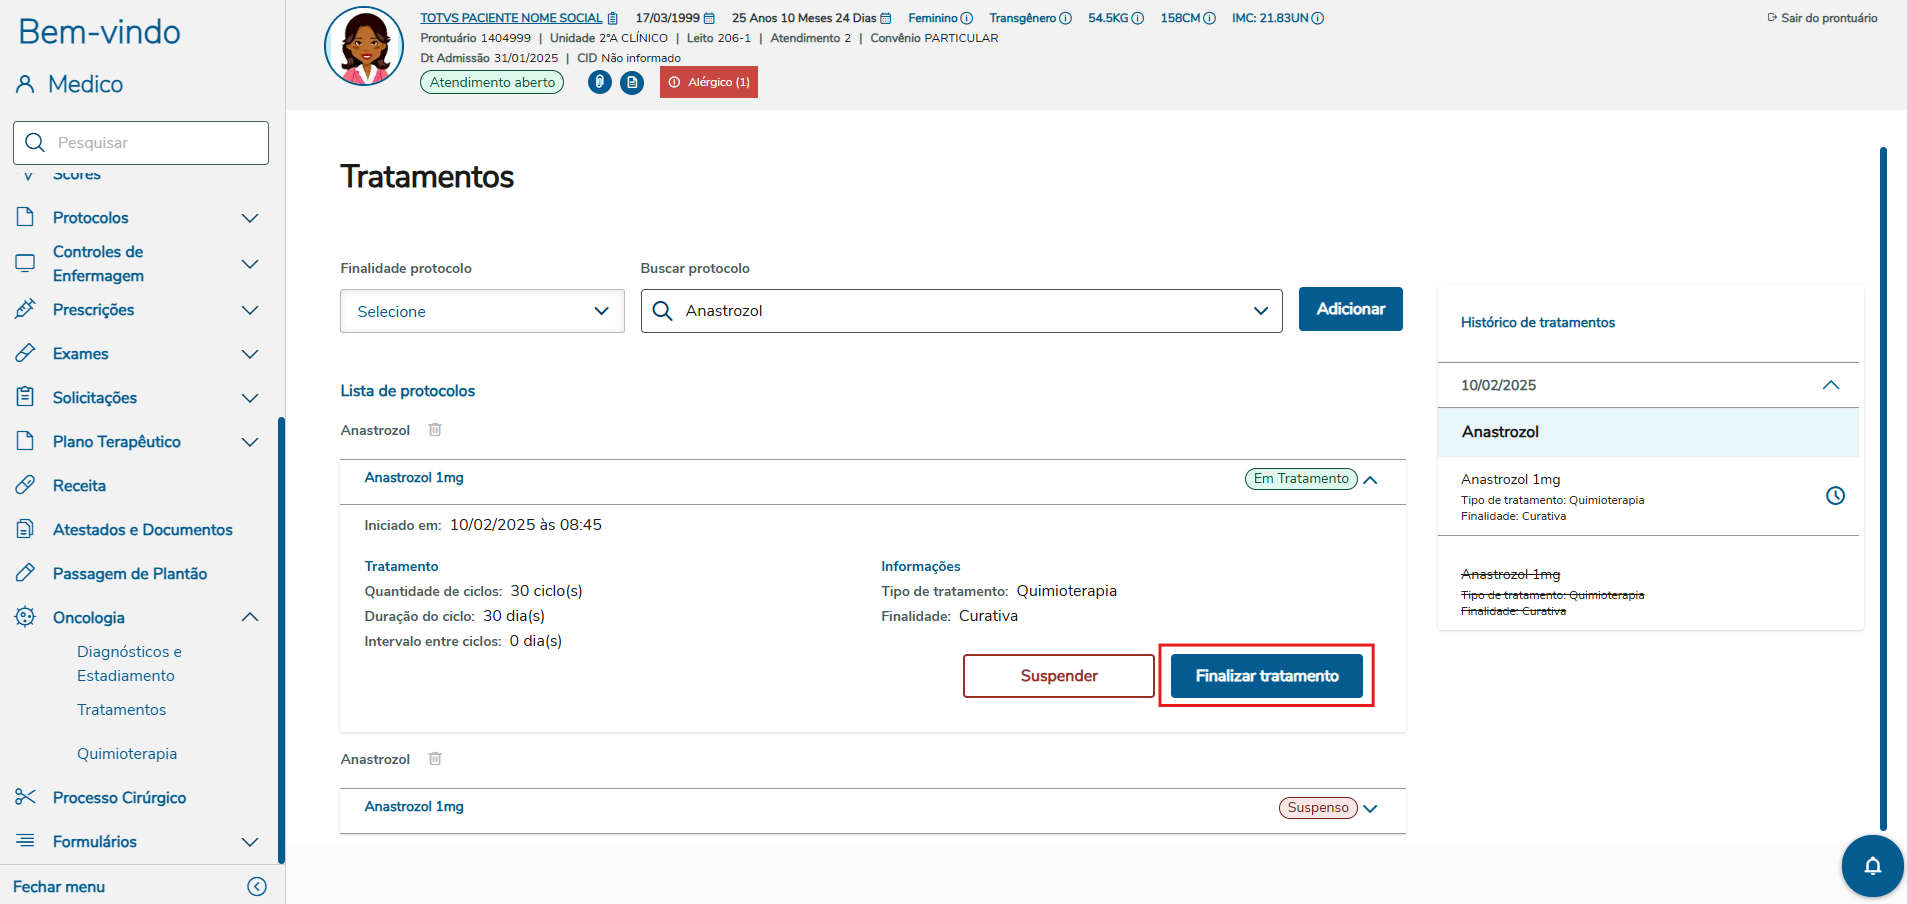1907x904 pixels.
Task: Click the clock icon in treatment history
Action: 1835,496
